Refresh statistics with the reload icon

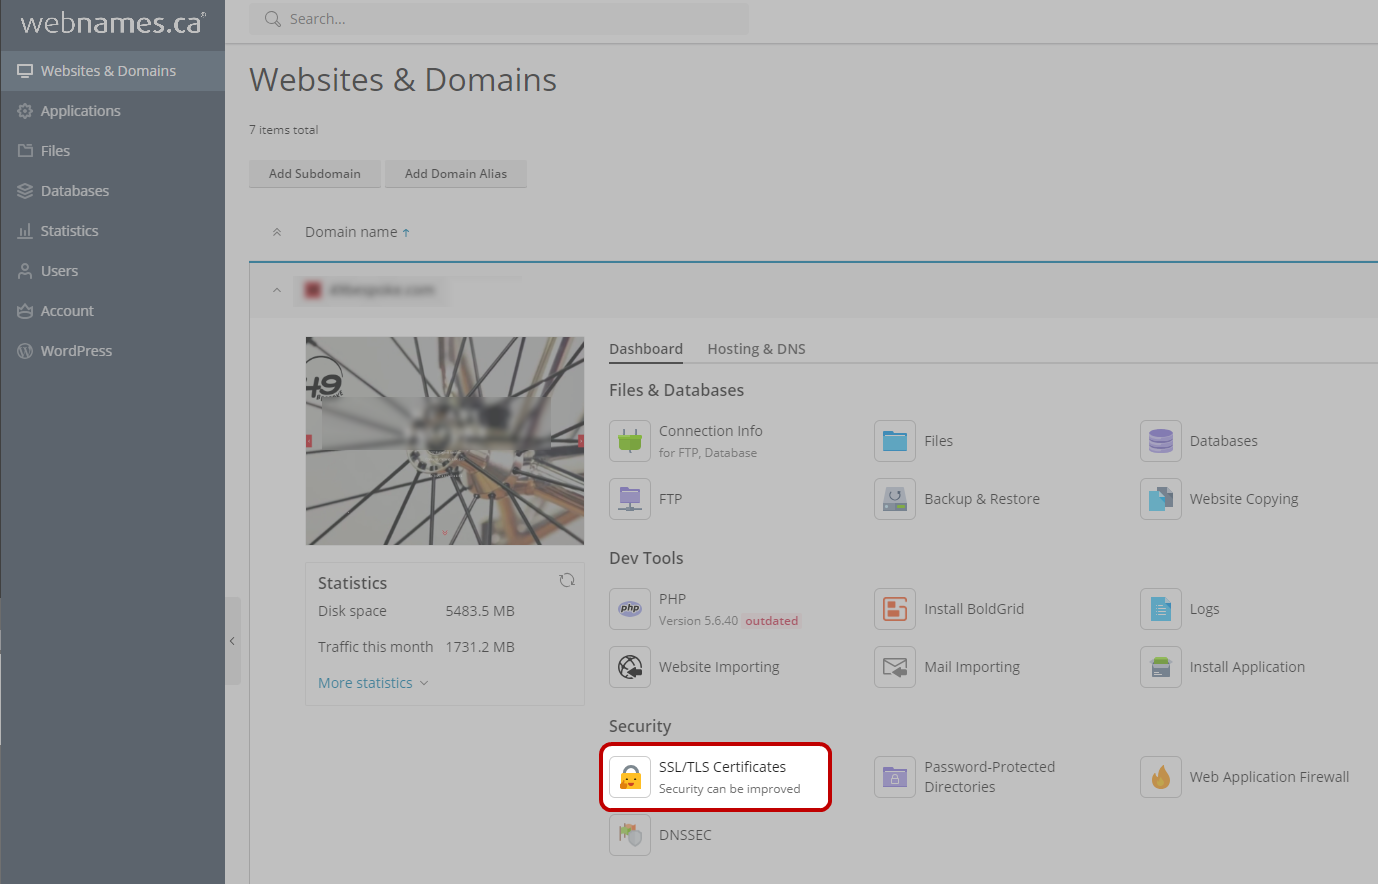567,580
